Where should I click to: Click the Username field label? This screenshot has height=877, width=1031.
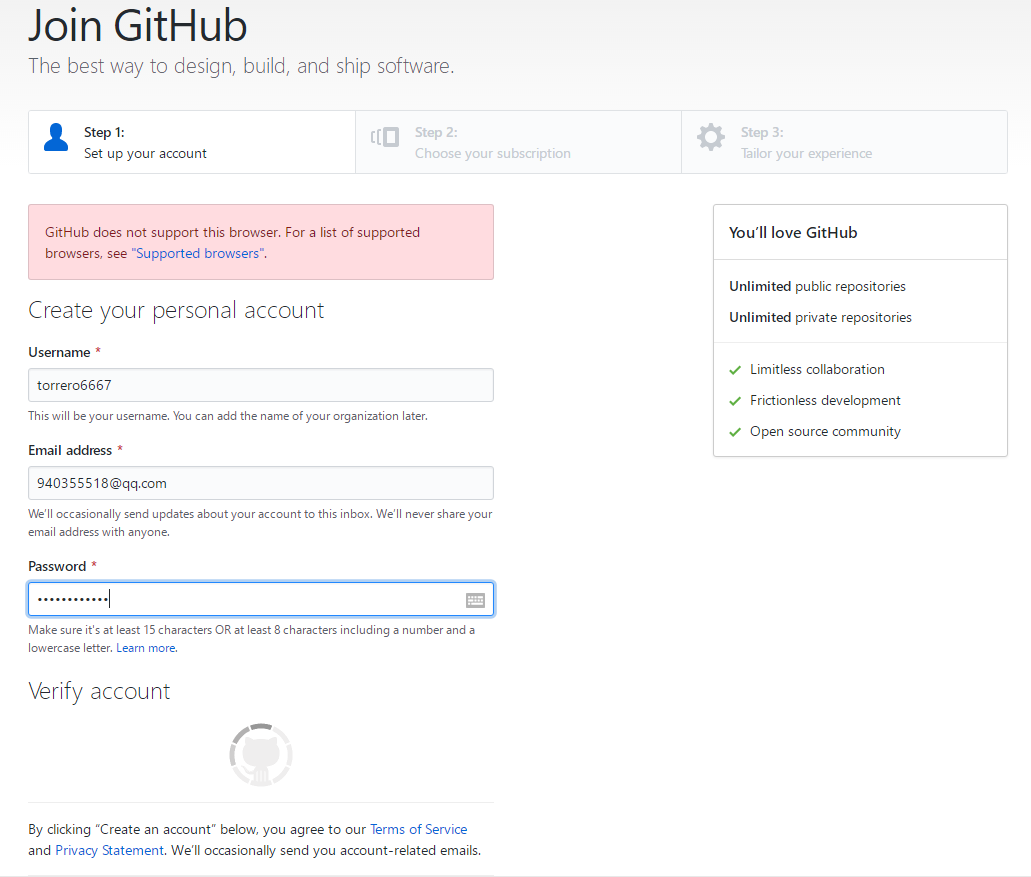59,352
